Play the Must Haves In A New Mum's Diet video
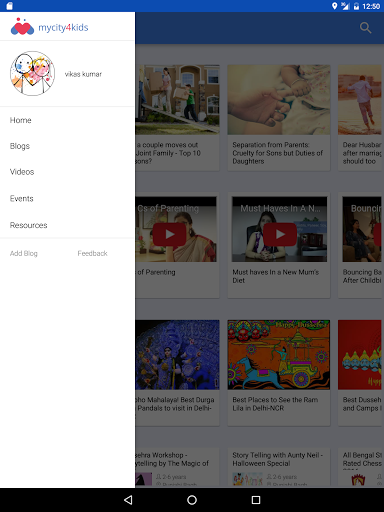This screenshot has height=512, width=384. pos(280,234)
